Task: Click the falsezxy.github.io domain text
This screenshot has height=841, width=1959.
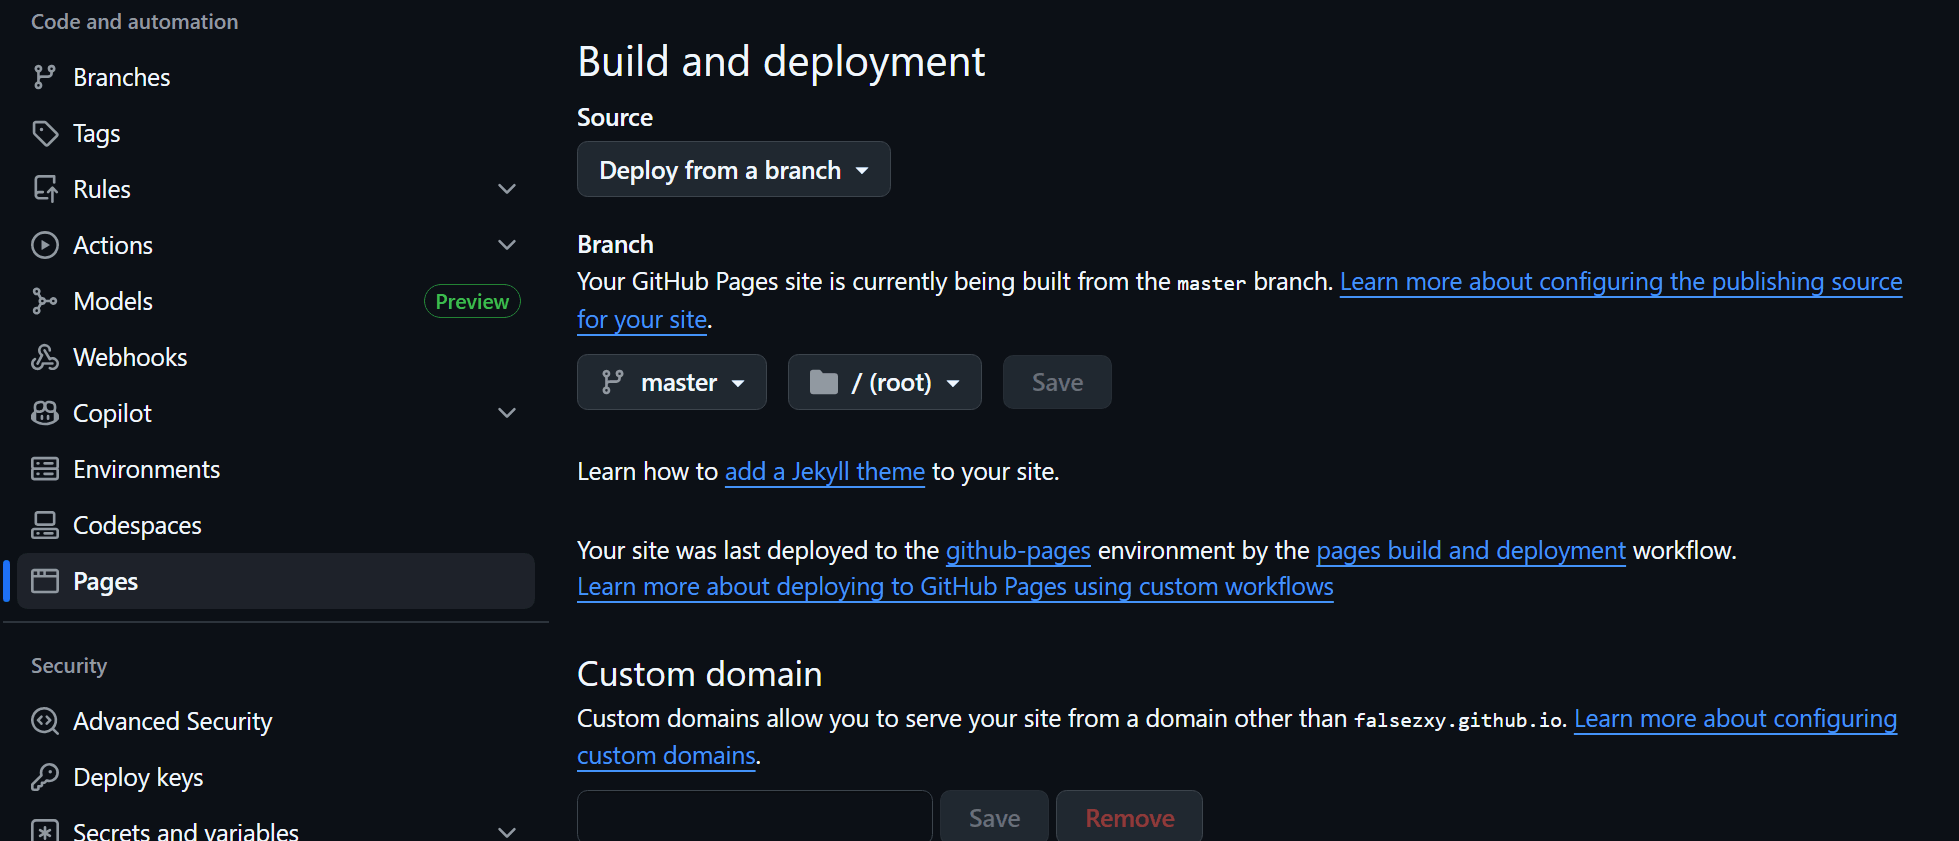Action: 1458,720
